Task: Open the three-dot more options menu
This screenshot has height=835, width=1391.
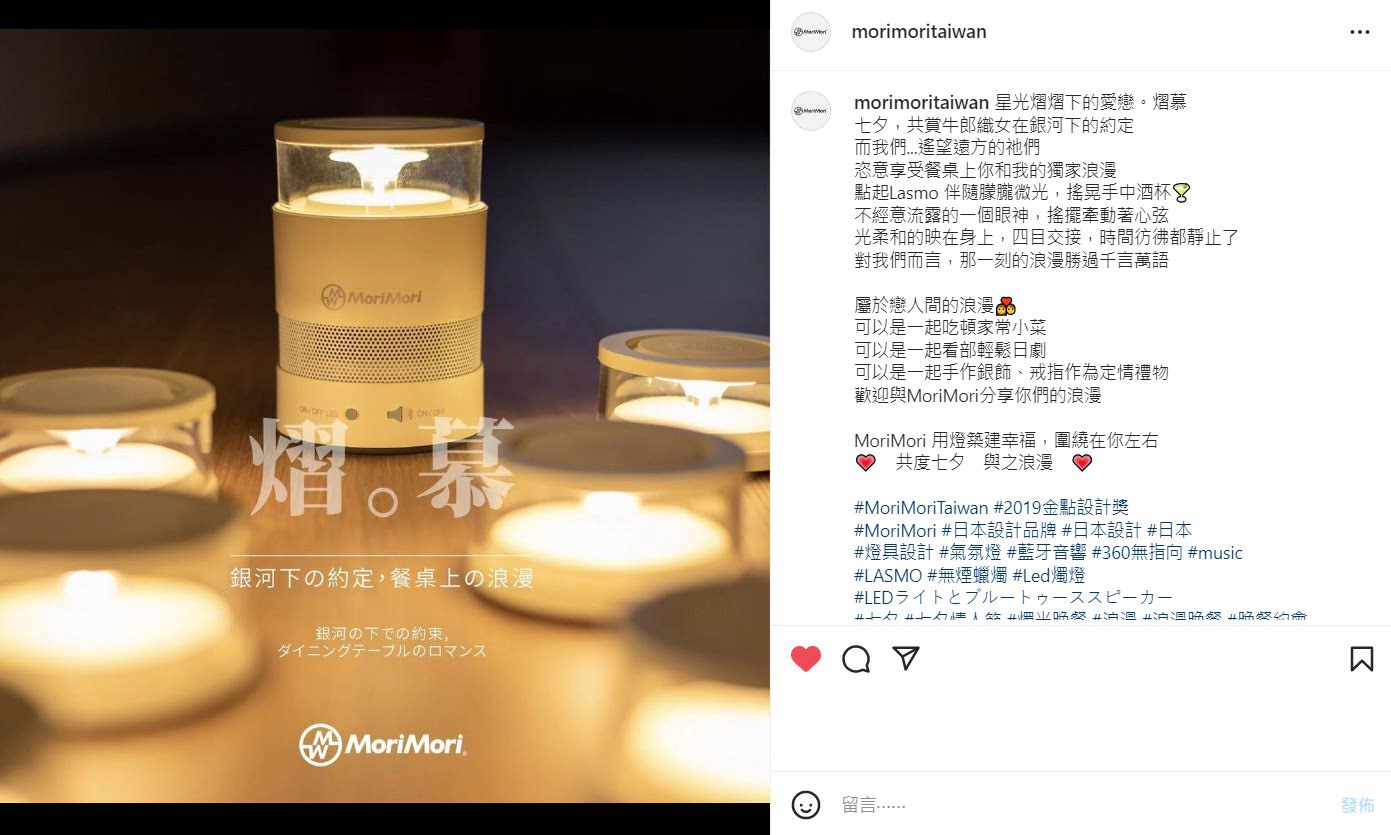Action: click(1360, 32)
